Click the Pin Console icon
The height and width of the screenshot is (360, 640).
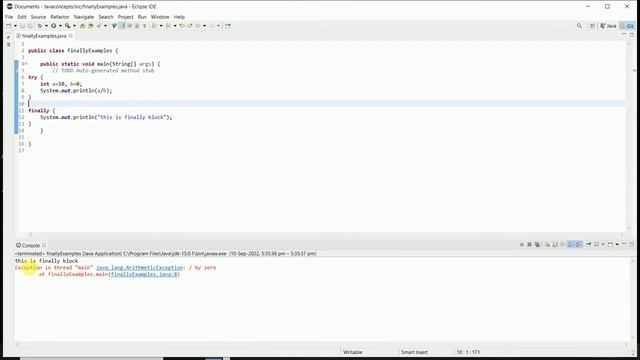click(589, 244)
